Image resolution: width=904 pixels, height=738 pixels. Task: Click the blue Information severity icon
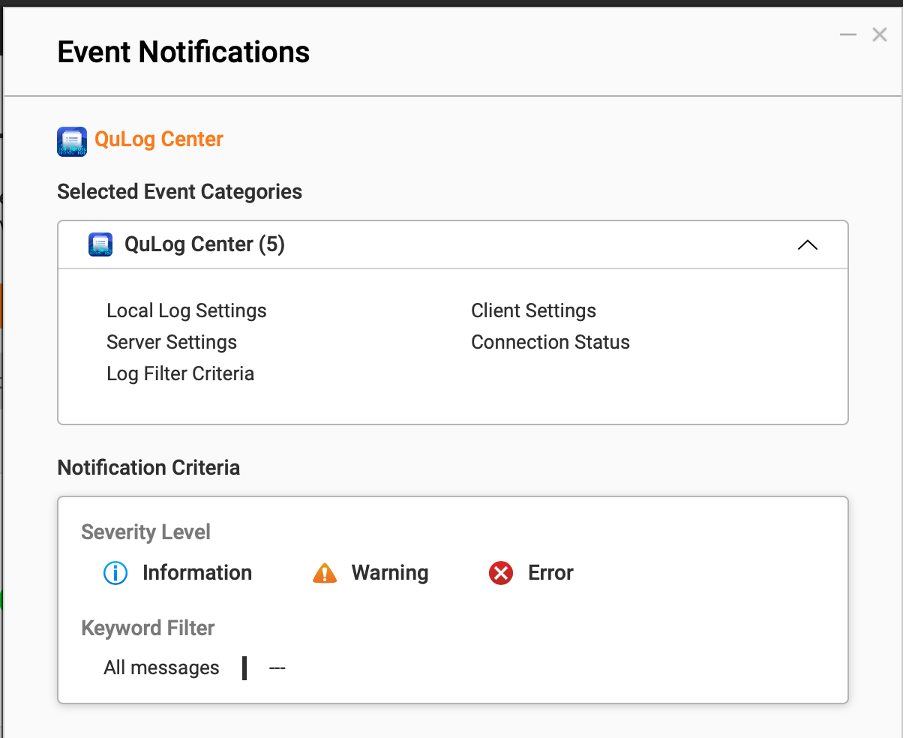pos(116,573)
